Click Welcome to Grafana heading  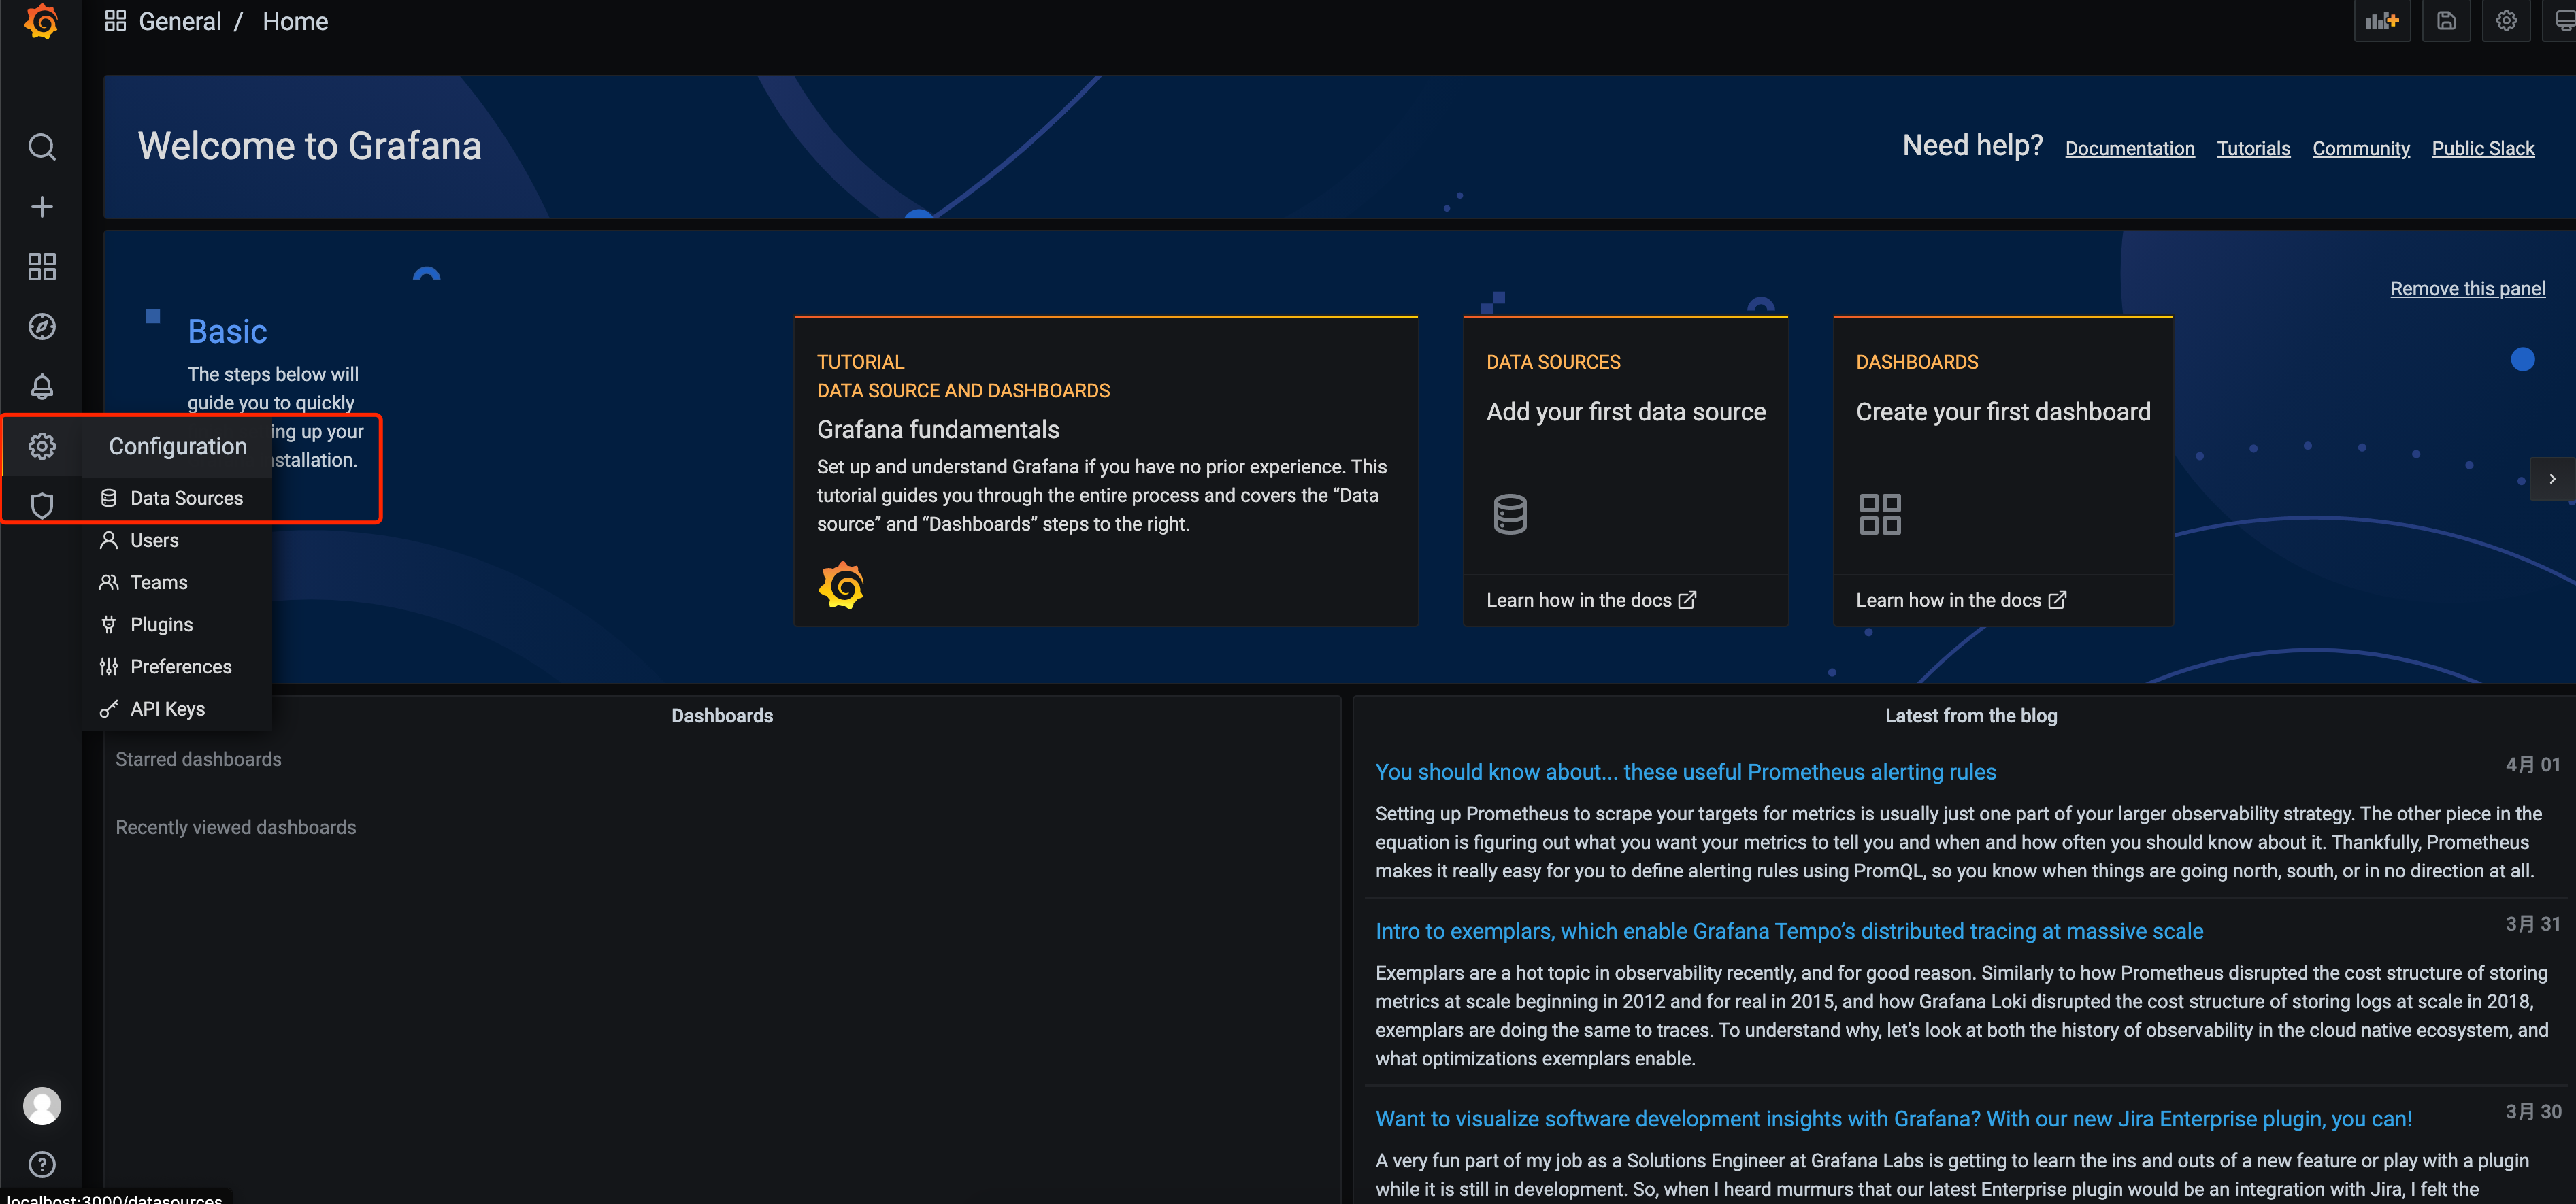tap(309, 146)
